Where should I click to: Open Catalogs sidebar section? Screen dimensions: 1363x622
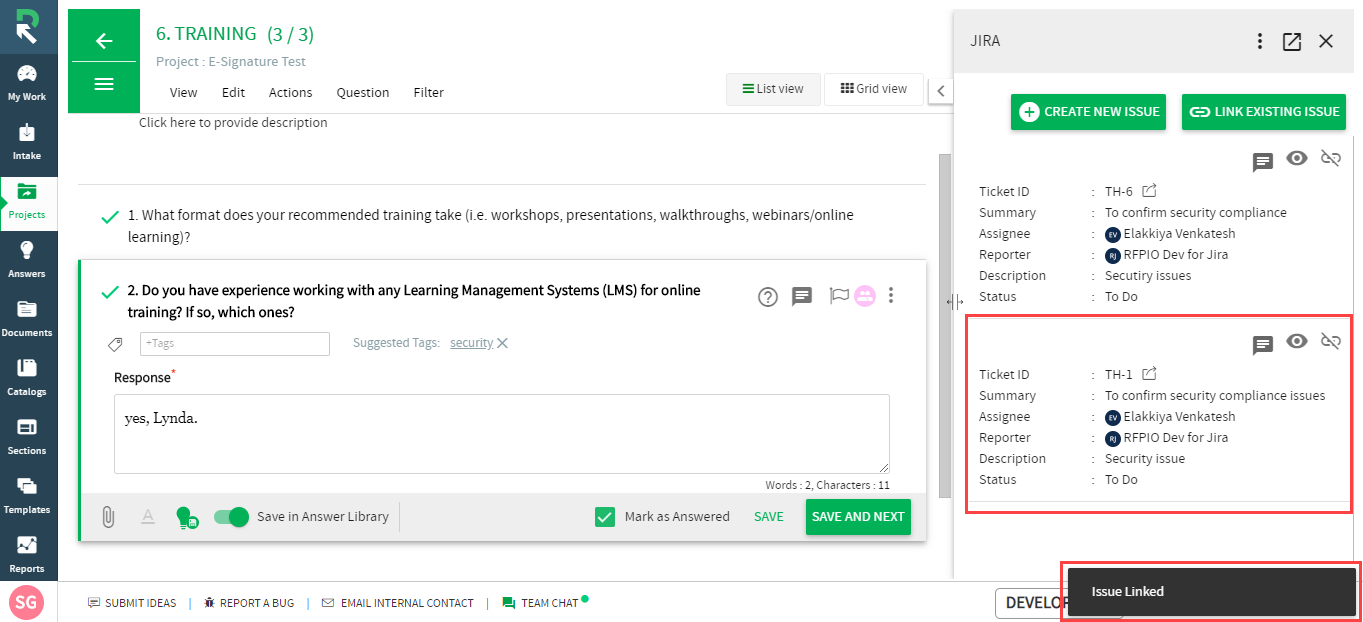[x=27, y=378]
